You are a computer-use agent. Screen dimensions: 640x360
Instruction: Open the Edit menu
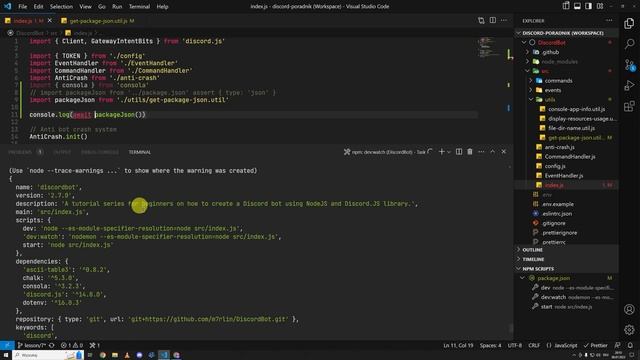38,7
